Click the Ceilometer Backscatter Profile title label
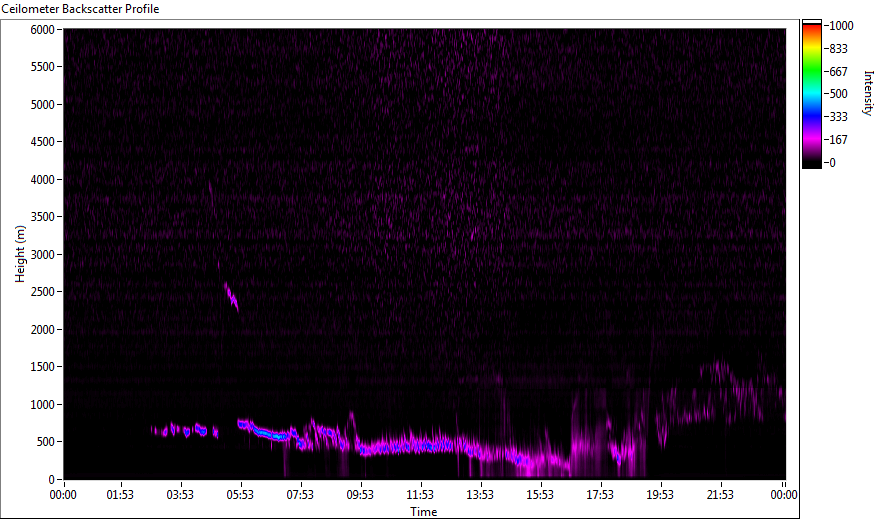878x519 pixels. [80, 8]
